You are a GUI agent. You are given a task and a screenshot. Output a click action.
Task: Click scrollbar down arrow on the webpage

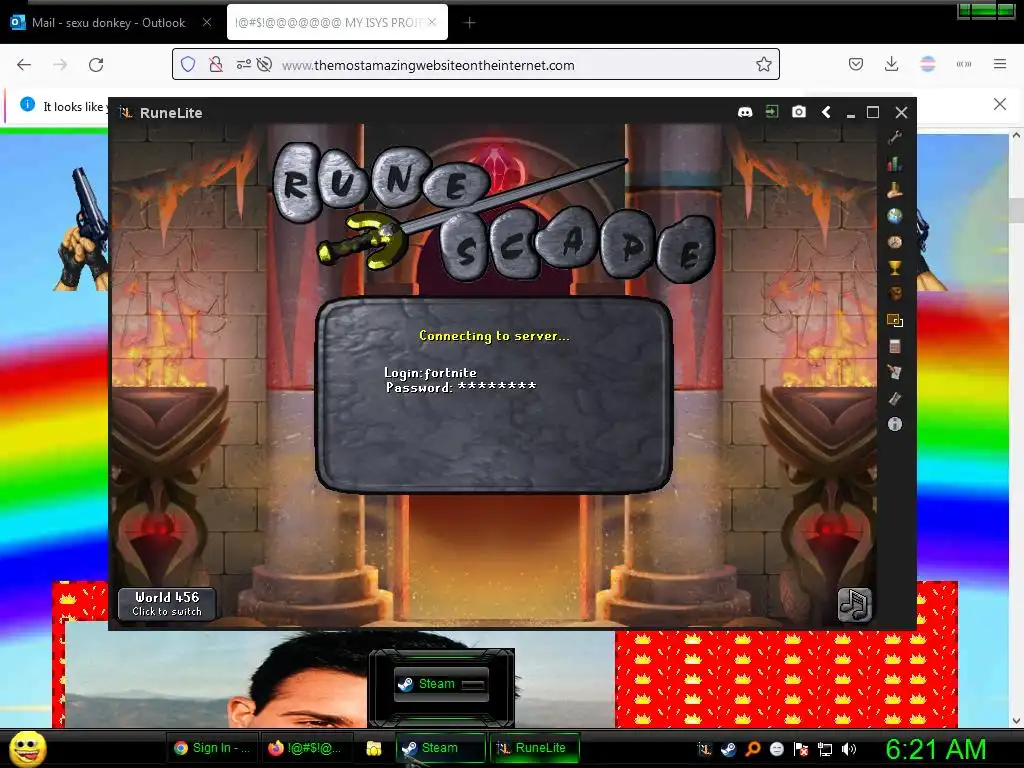[1016, 721]
